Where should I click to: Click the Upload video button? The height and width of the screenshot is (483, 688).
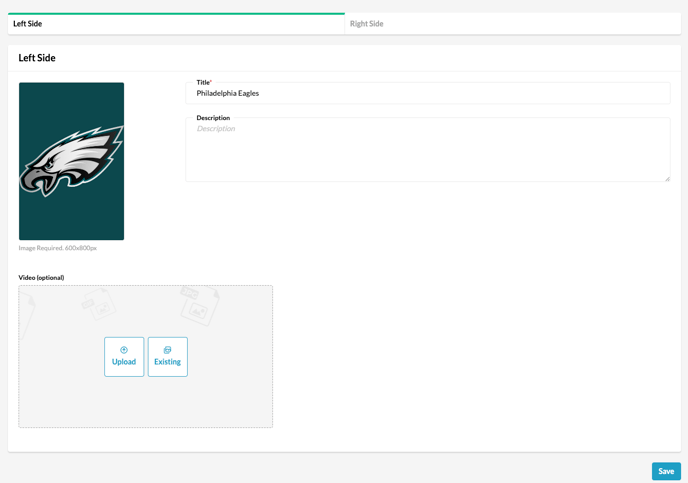124,357
